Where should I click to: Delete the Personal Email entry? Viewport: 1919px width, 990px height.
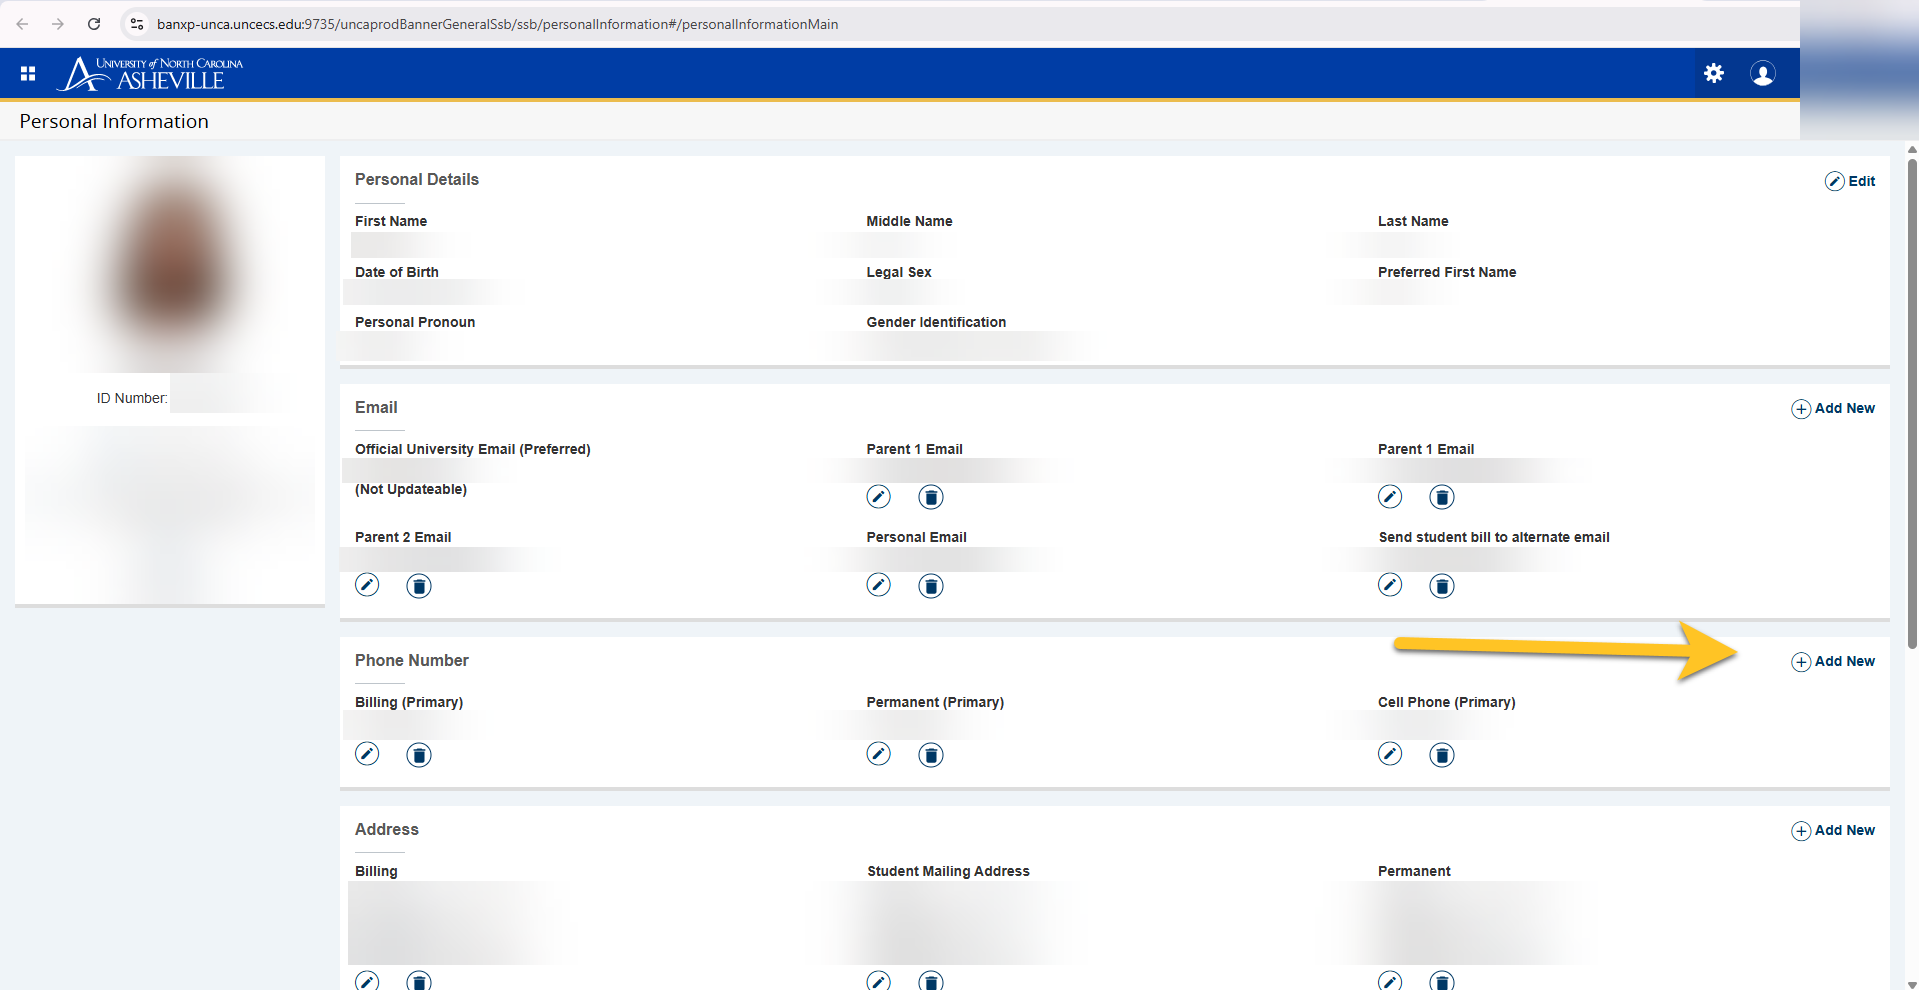930,586
